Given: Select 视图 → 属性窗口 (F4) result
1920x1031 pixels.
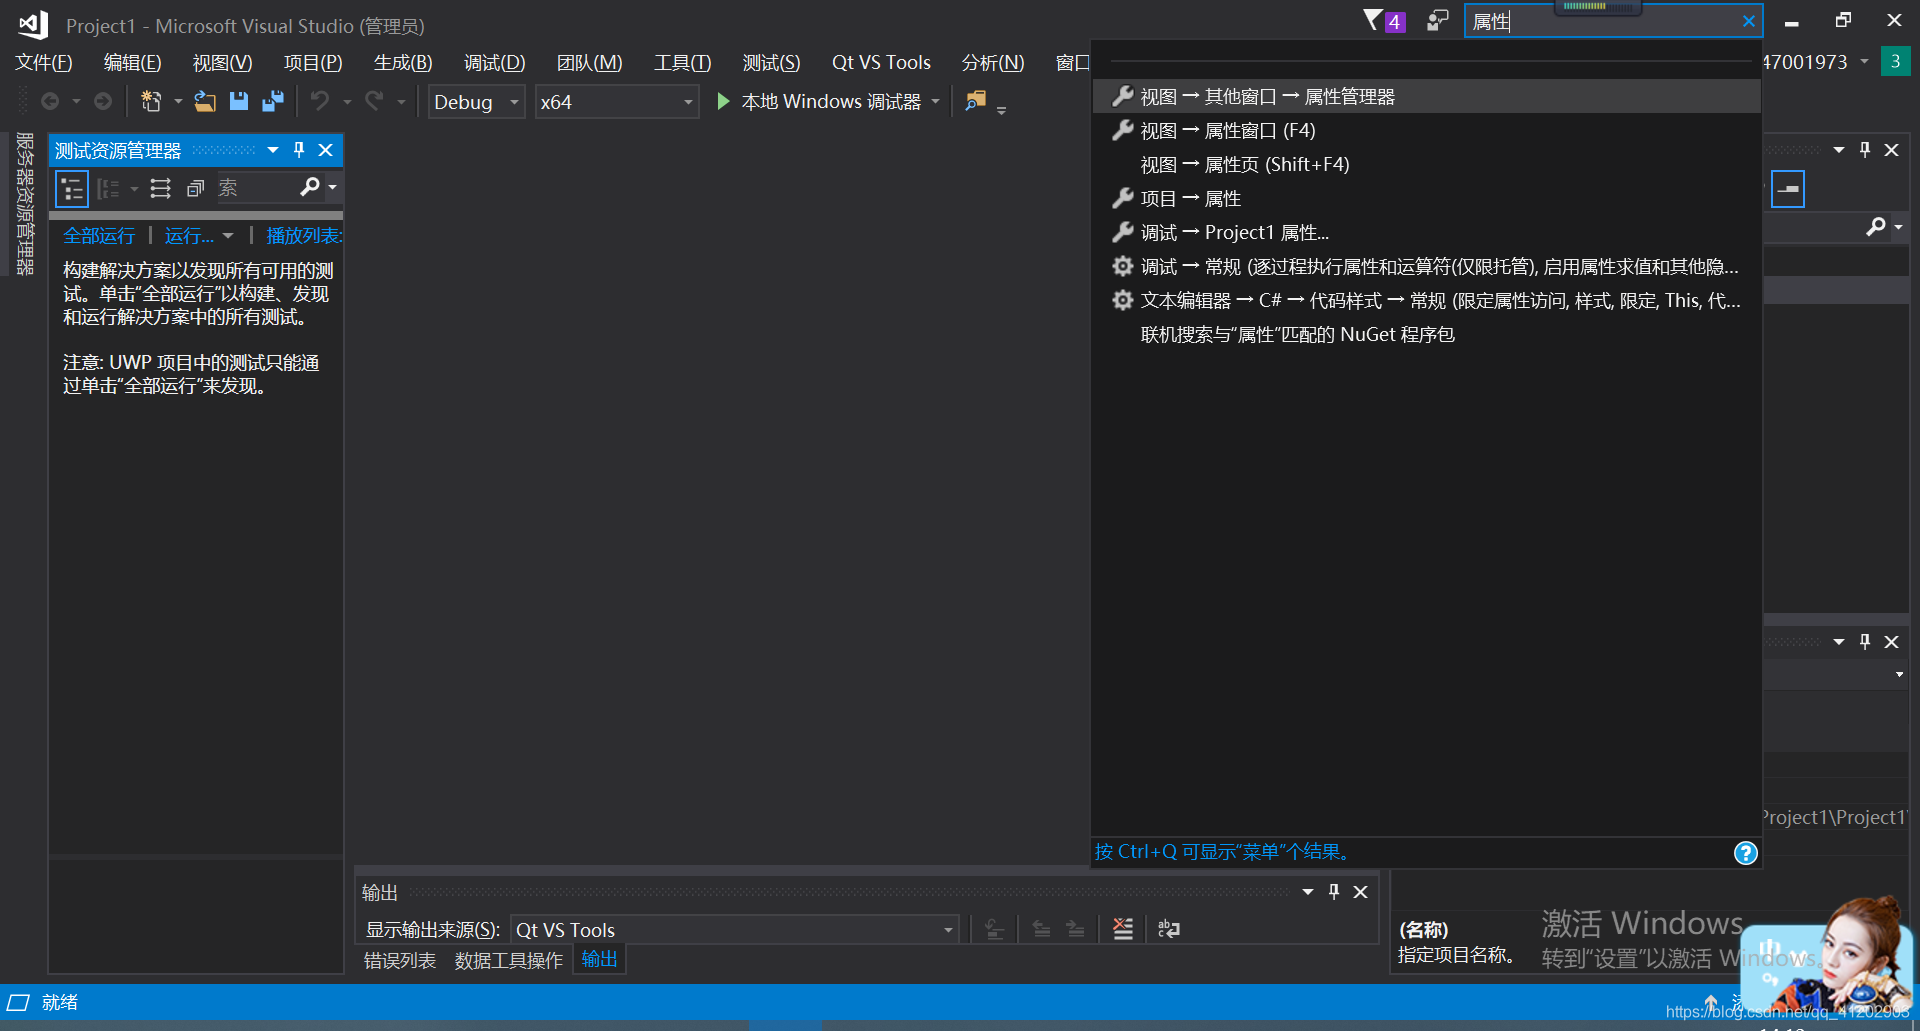Looking at the screenshot, I should [x=1427, y=131].
